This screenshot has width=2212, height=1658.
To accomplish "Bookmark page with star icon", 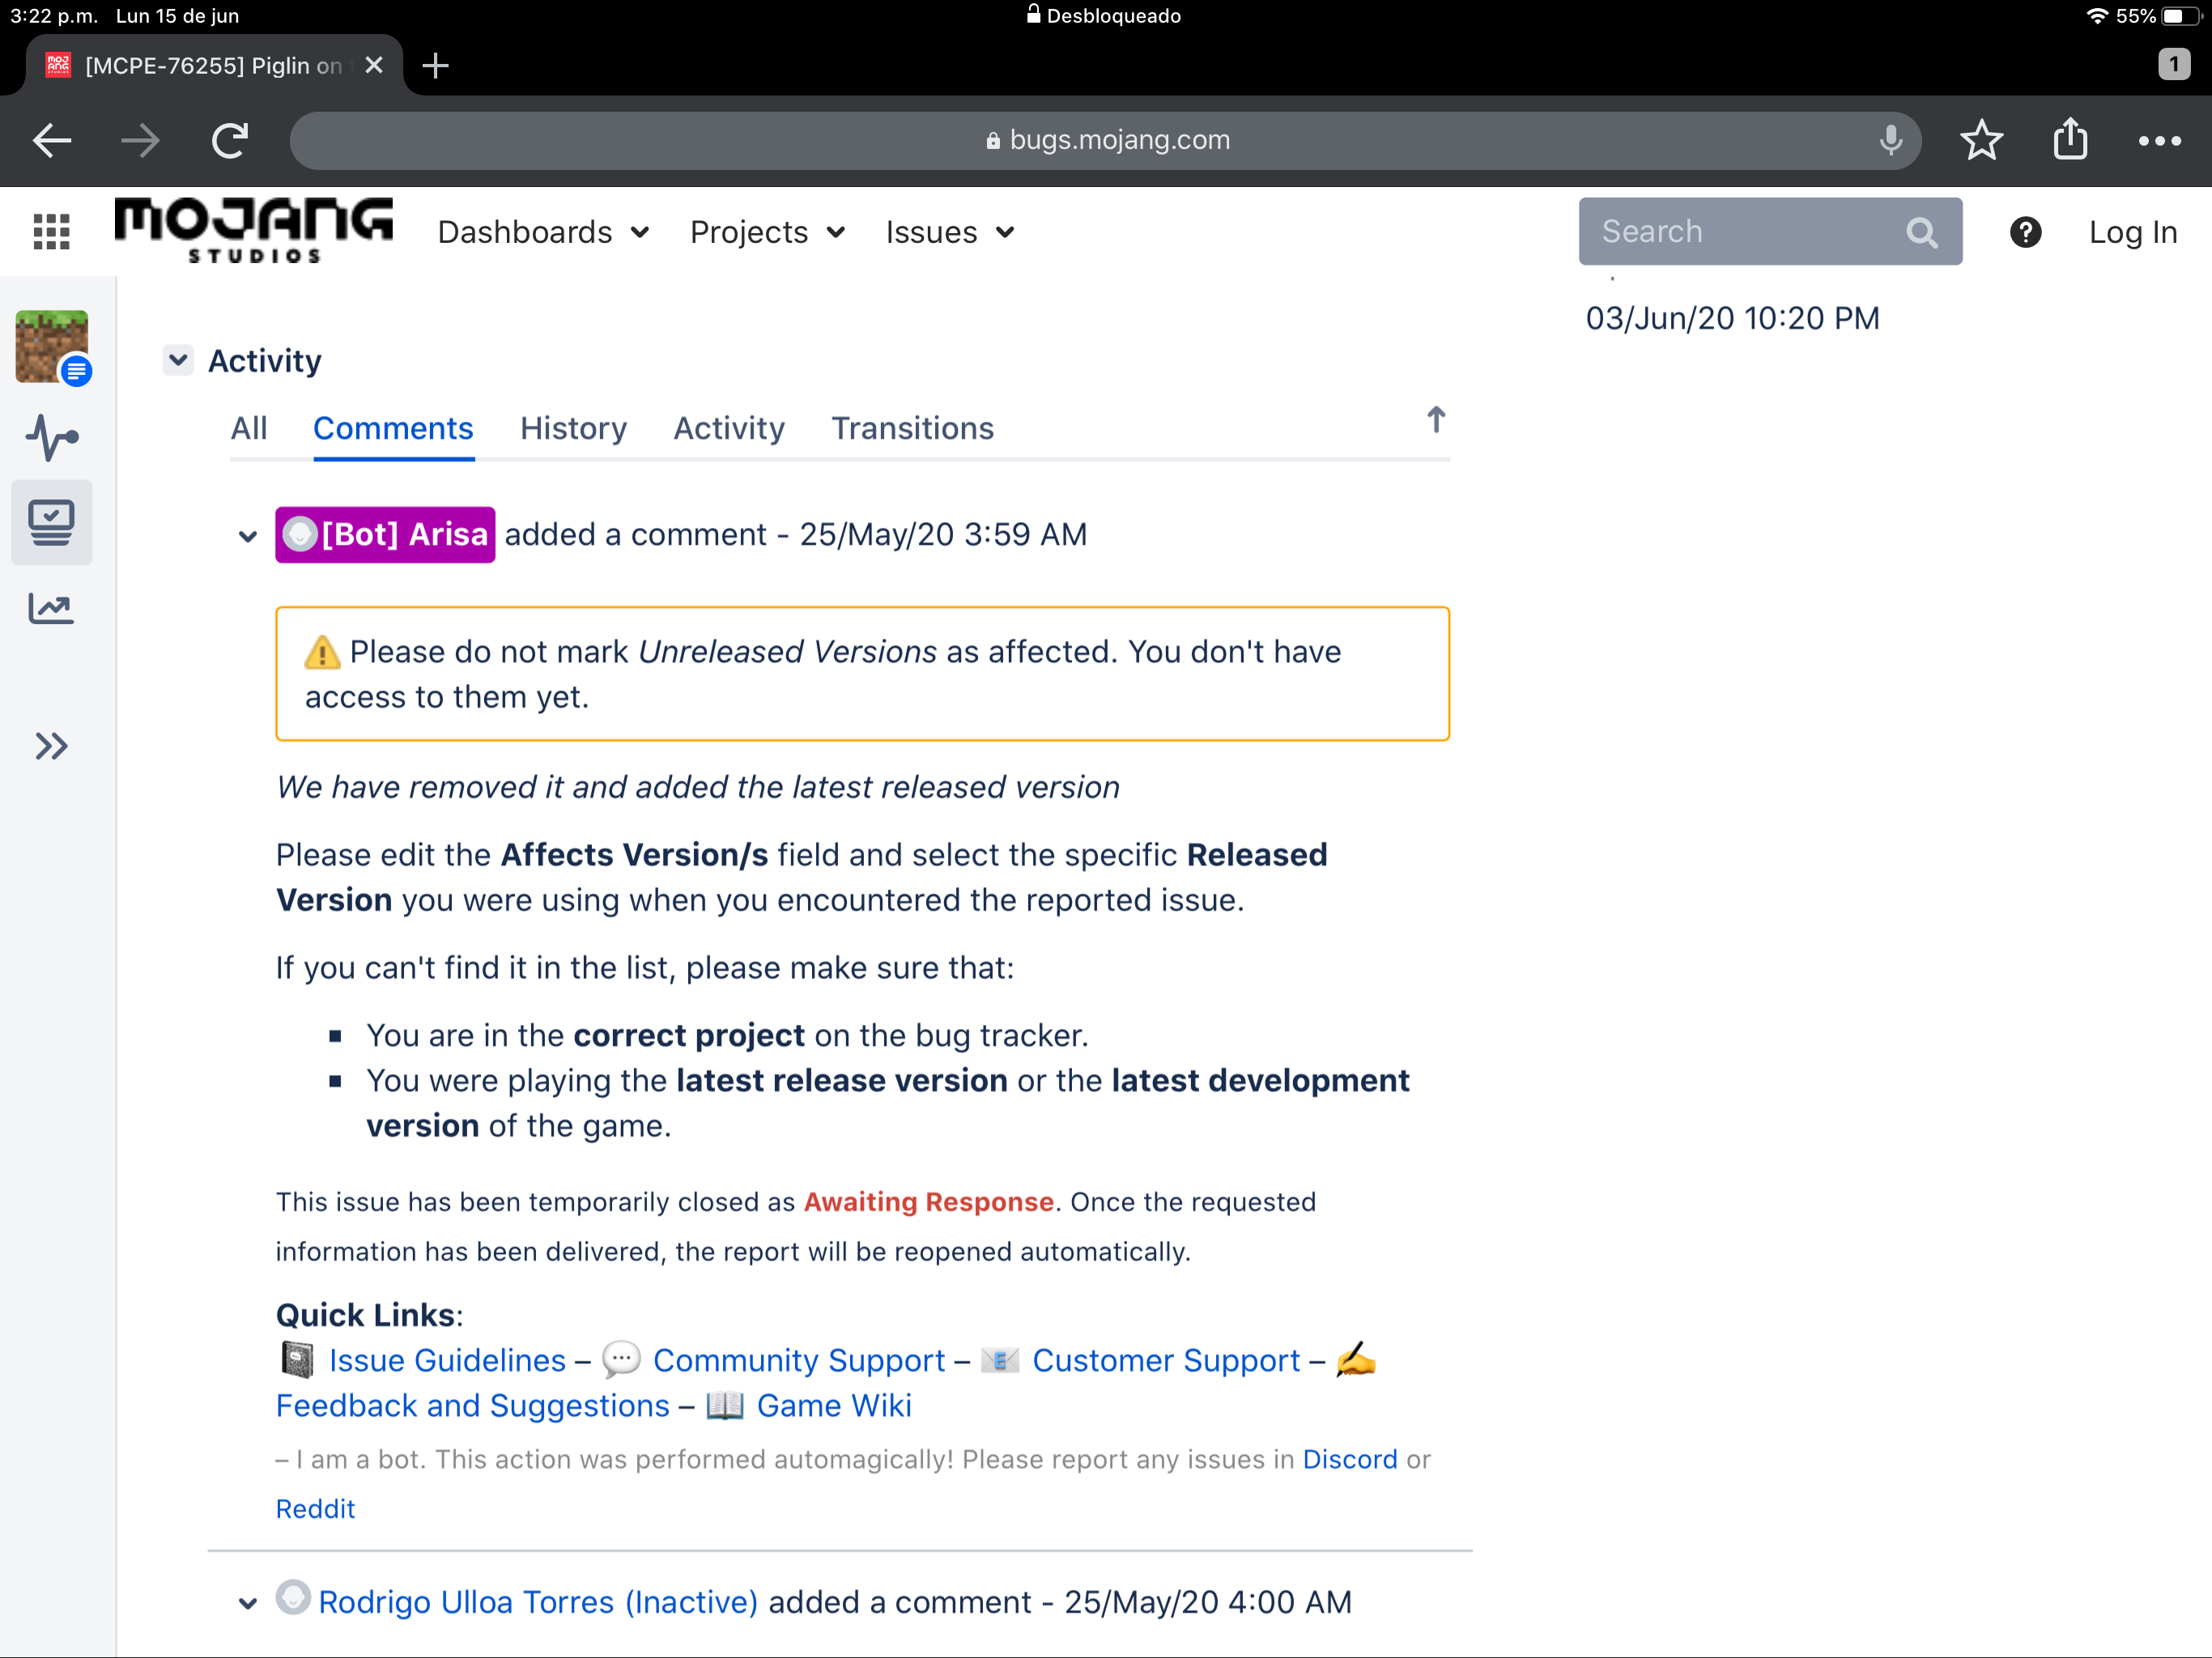I will tap(1981, 140).
